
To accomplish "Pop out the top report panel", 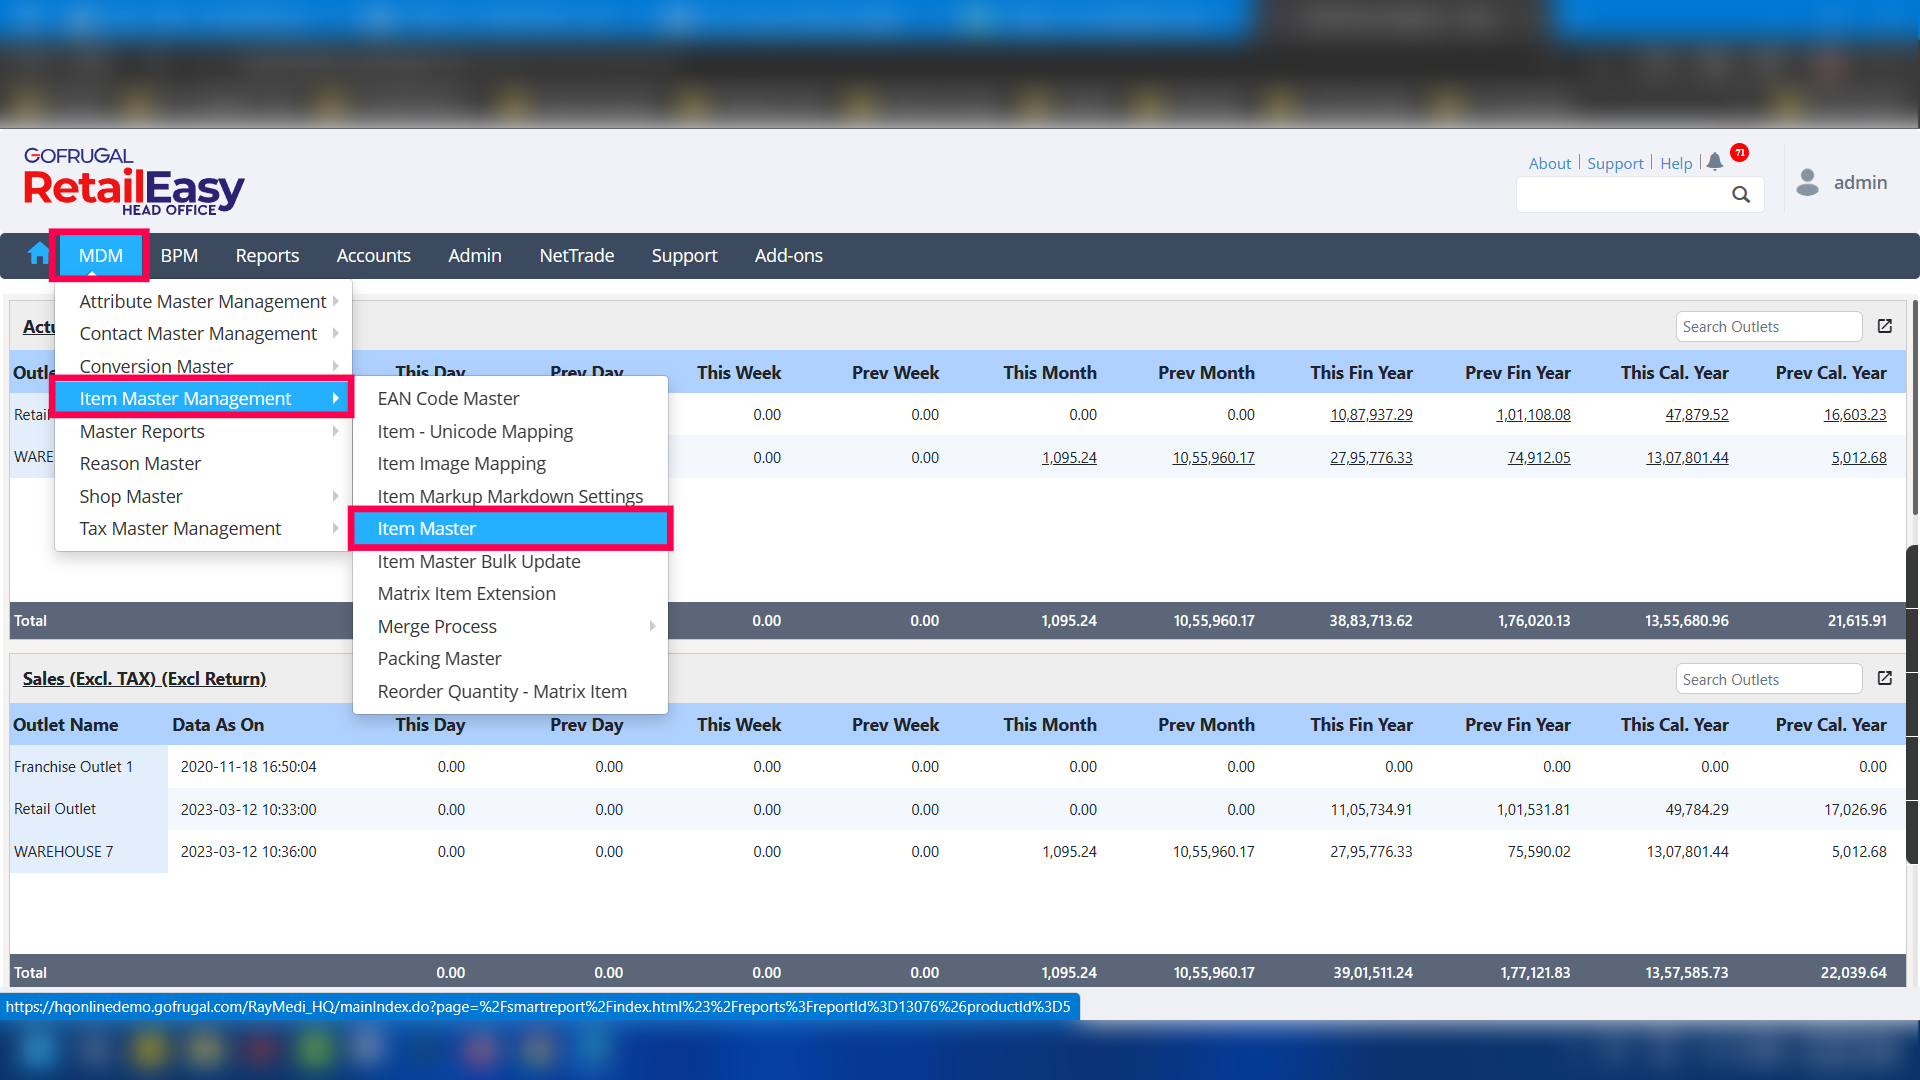I will [x=1885, y=326].
